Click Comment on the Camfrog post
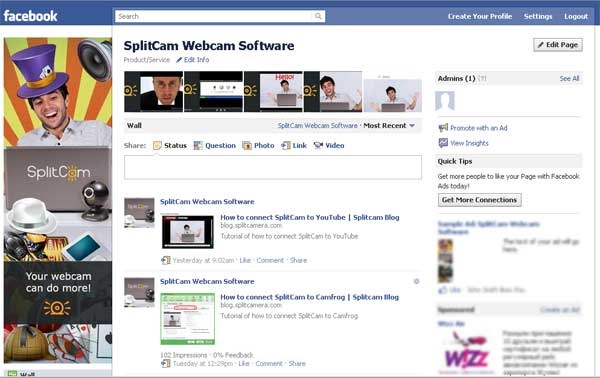This screenshot has width=600, height=378. point(269,363)
